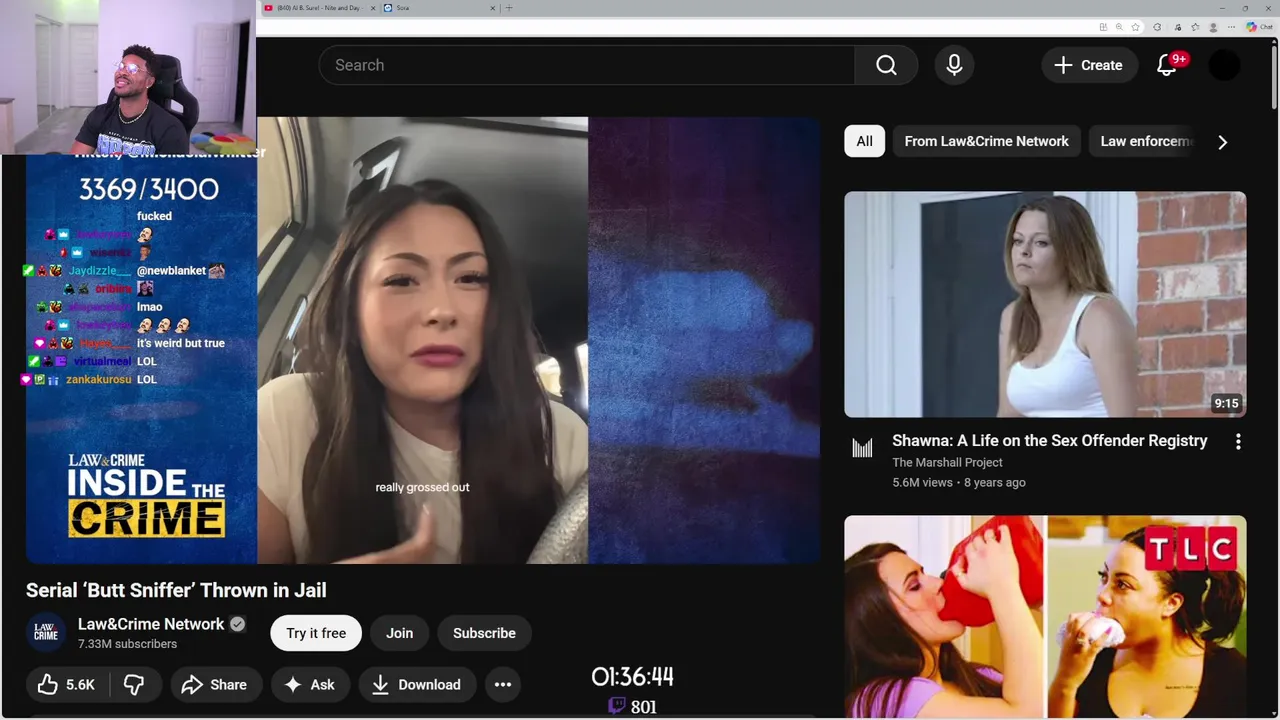Viewport: 1280px width, 720px height.
Task: Click the Marshall Project channel icon
Action: tap(862, 448)
